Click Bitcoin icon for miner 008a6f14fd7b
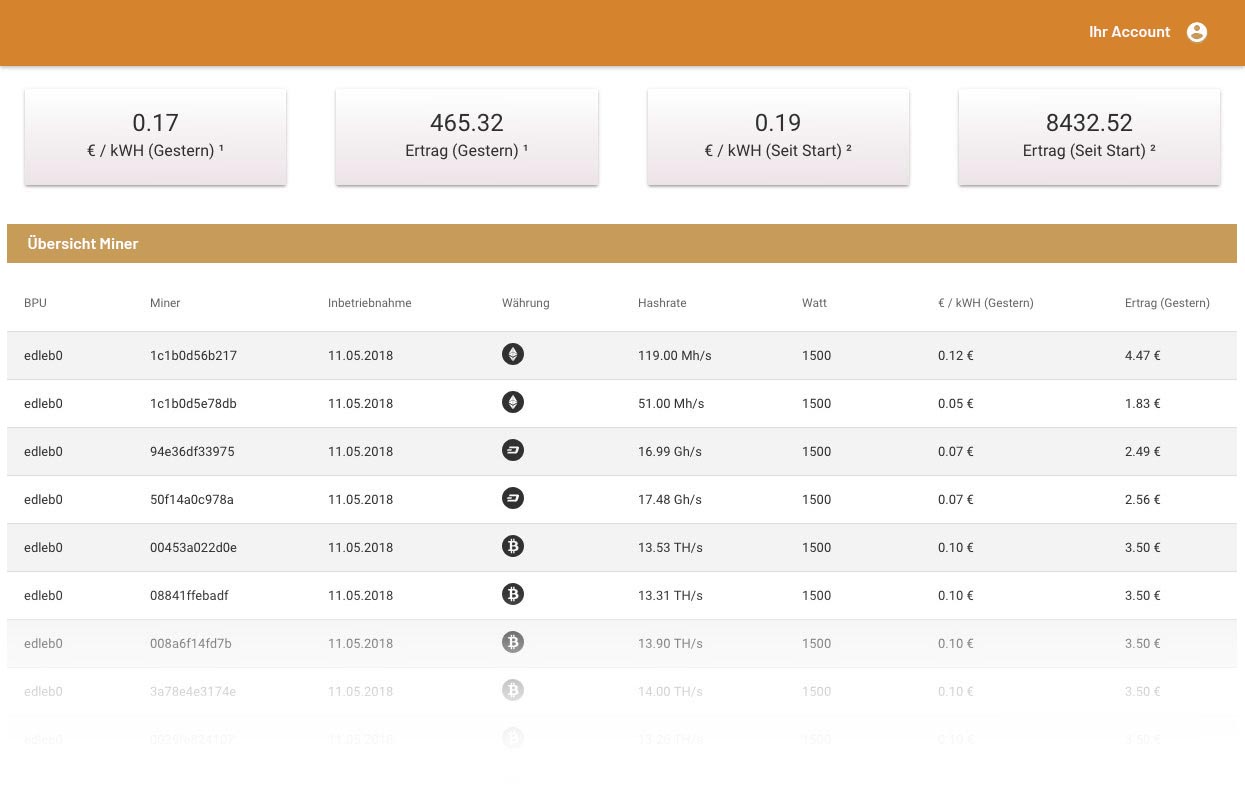This screenshot has height=807, width=1245. point(513,643)
